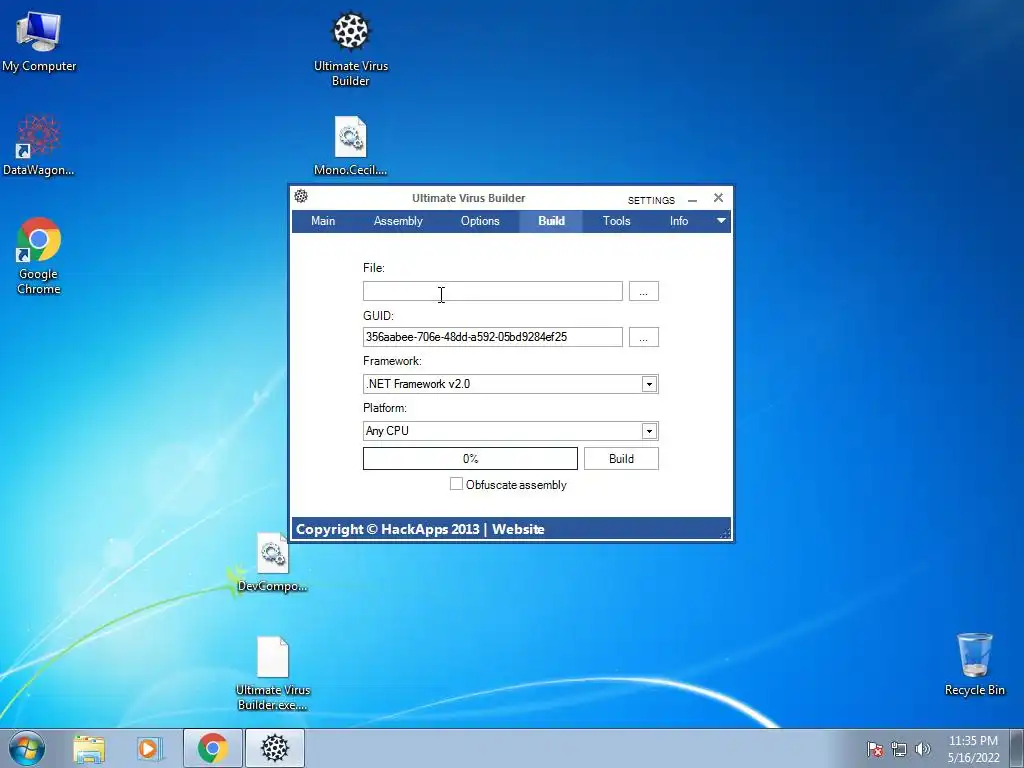Switch to the Main tab
1024x768 pixels.
point(323,221)
